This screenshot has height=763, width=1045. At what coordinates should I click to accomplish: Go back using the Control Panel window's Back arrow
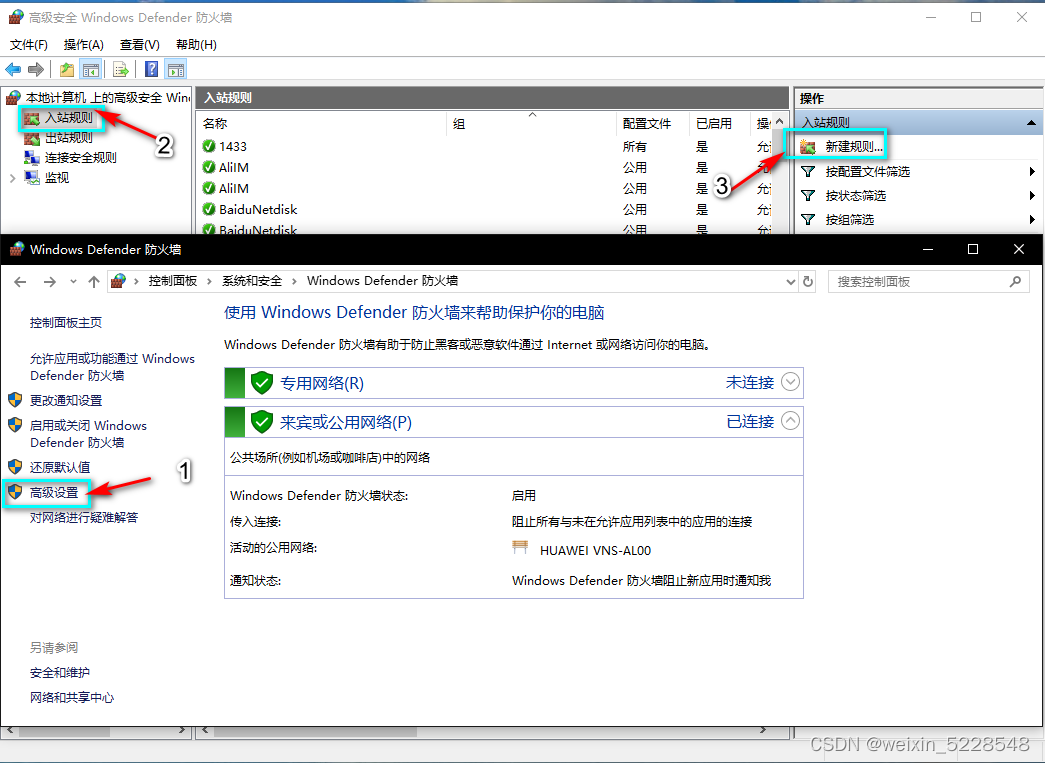(x=20, y=282)
